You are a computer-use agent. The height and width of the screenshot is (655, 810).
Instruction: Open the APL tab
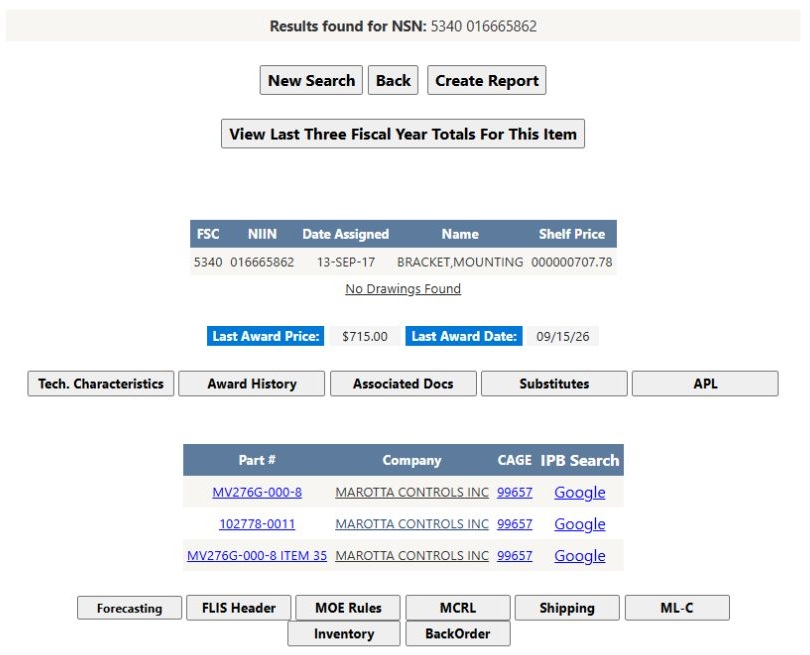coord(705,383)
